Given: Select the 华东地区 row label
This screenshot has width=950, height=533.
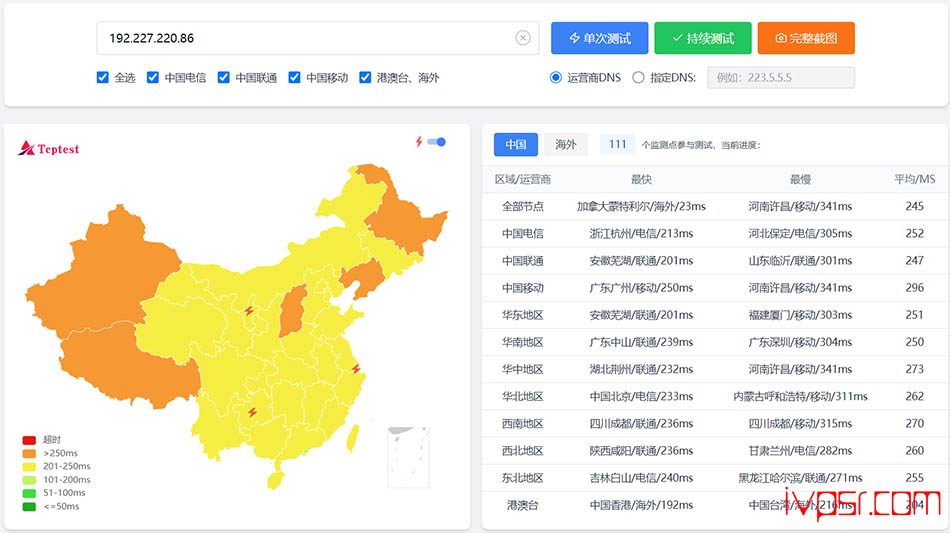Looking at the screenshot, I should click(x=523, y=315).
